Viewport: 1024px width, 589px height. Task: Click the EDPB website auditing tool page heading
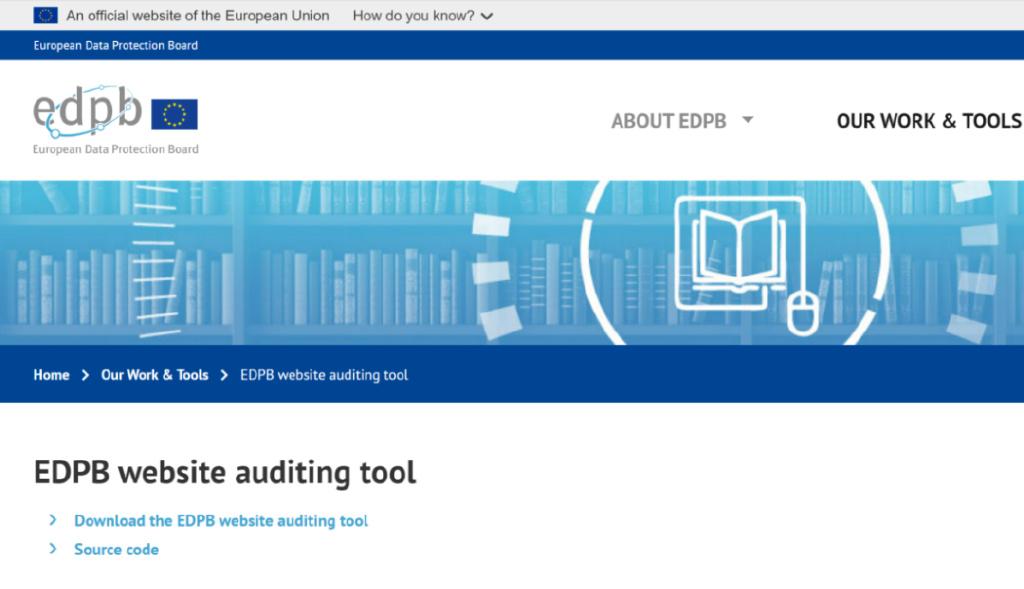pos(224,471)
